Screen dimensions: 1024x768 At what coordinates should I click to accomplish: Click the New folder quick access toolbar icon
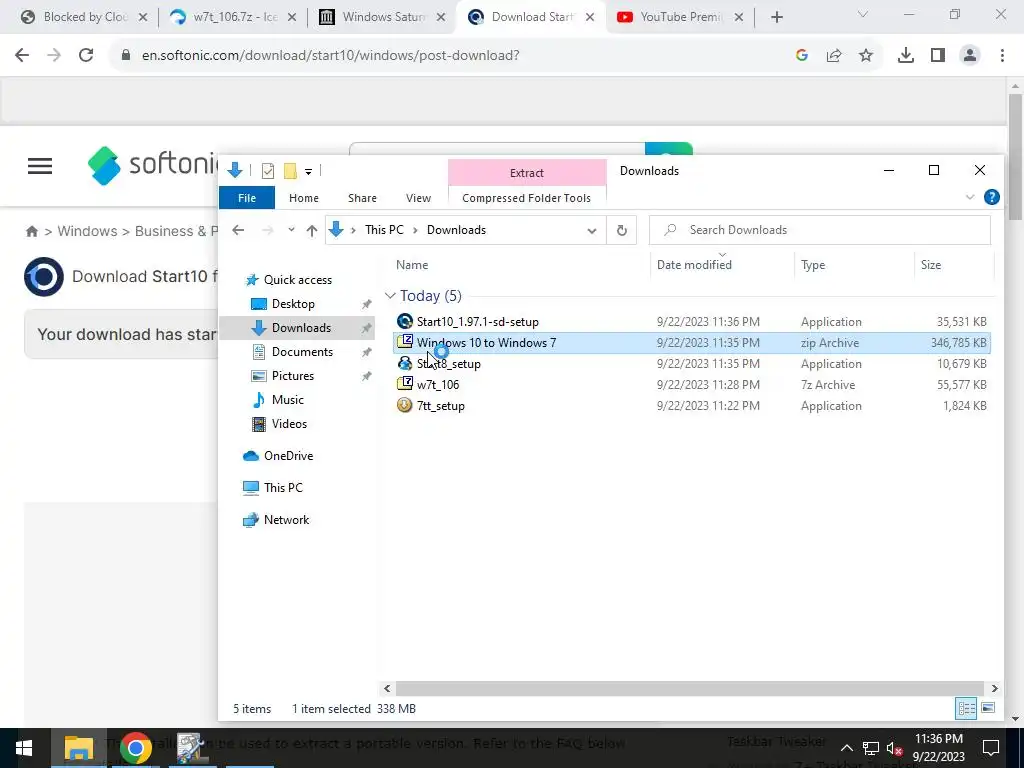point(290,171)
